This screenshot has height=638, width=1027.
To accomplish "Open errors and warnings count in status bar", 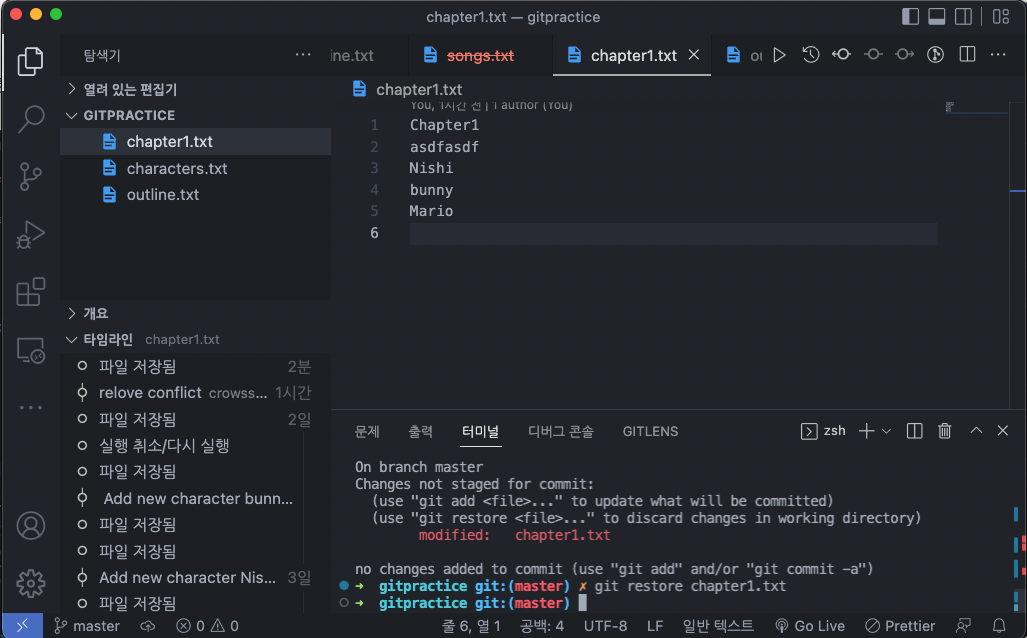I will pyautogui.click(x=207, y=626).
